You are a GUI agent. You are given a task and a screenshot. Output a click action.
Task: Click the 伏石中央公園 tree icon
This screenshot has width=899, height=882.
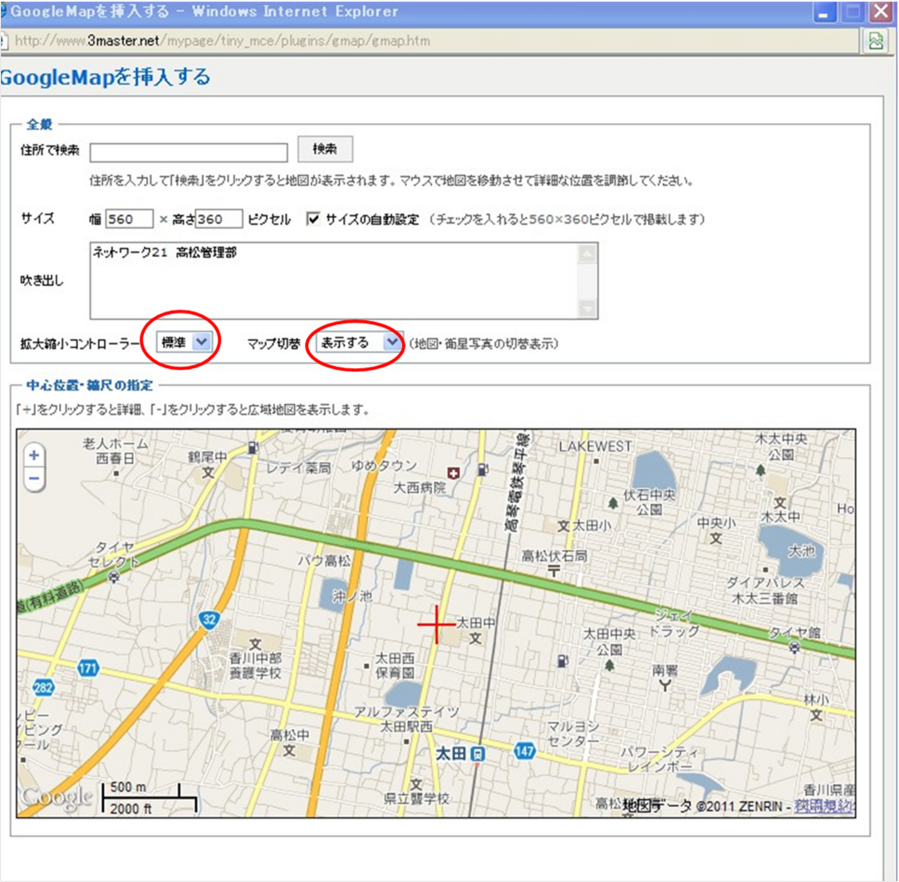coord(613,503)
